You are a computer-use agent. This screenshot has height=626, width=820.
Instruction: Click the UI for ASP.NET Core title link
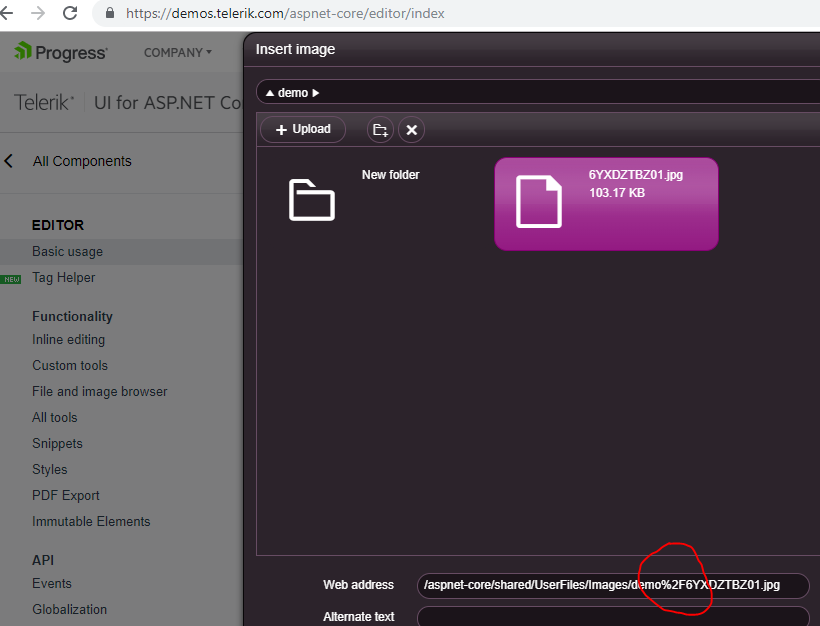[x=168, y=103]
